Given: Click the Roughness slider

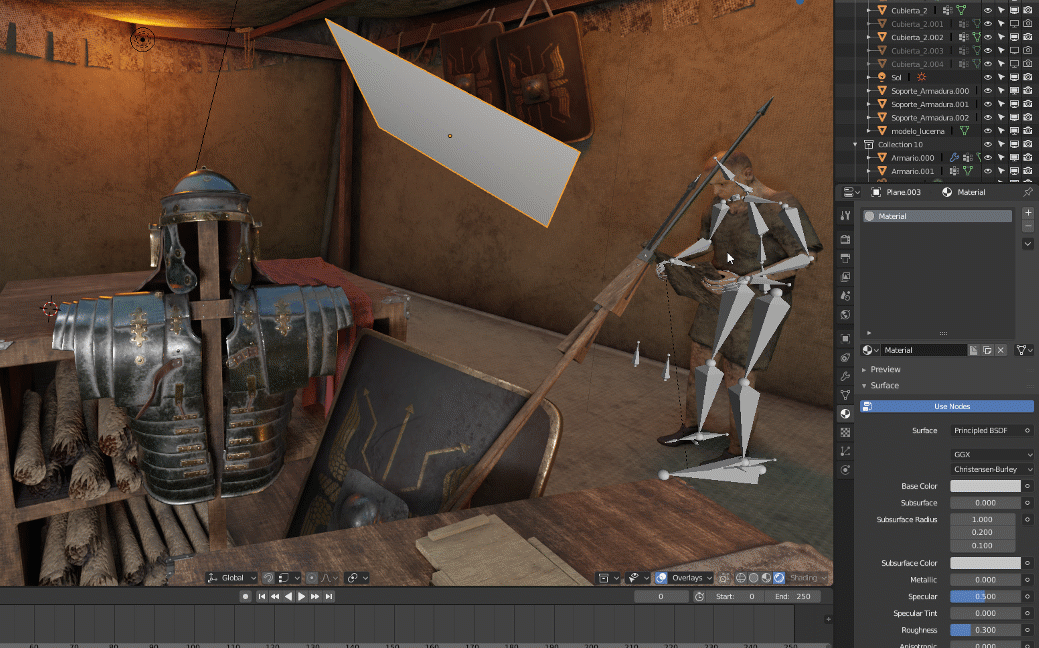Looking at the screenshot, I should 985,630.
